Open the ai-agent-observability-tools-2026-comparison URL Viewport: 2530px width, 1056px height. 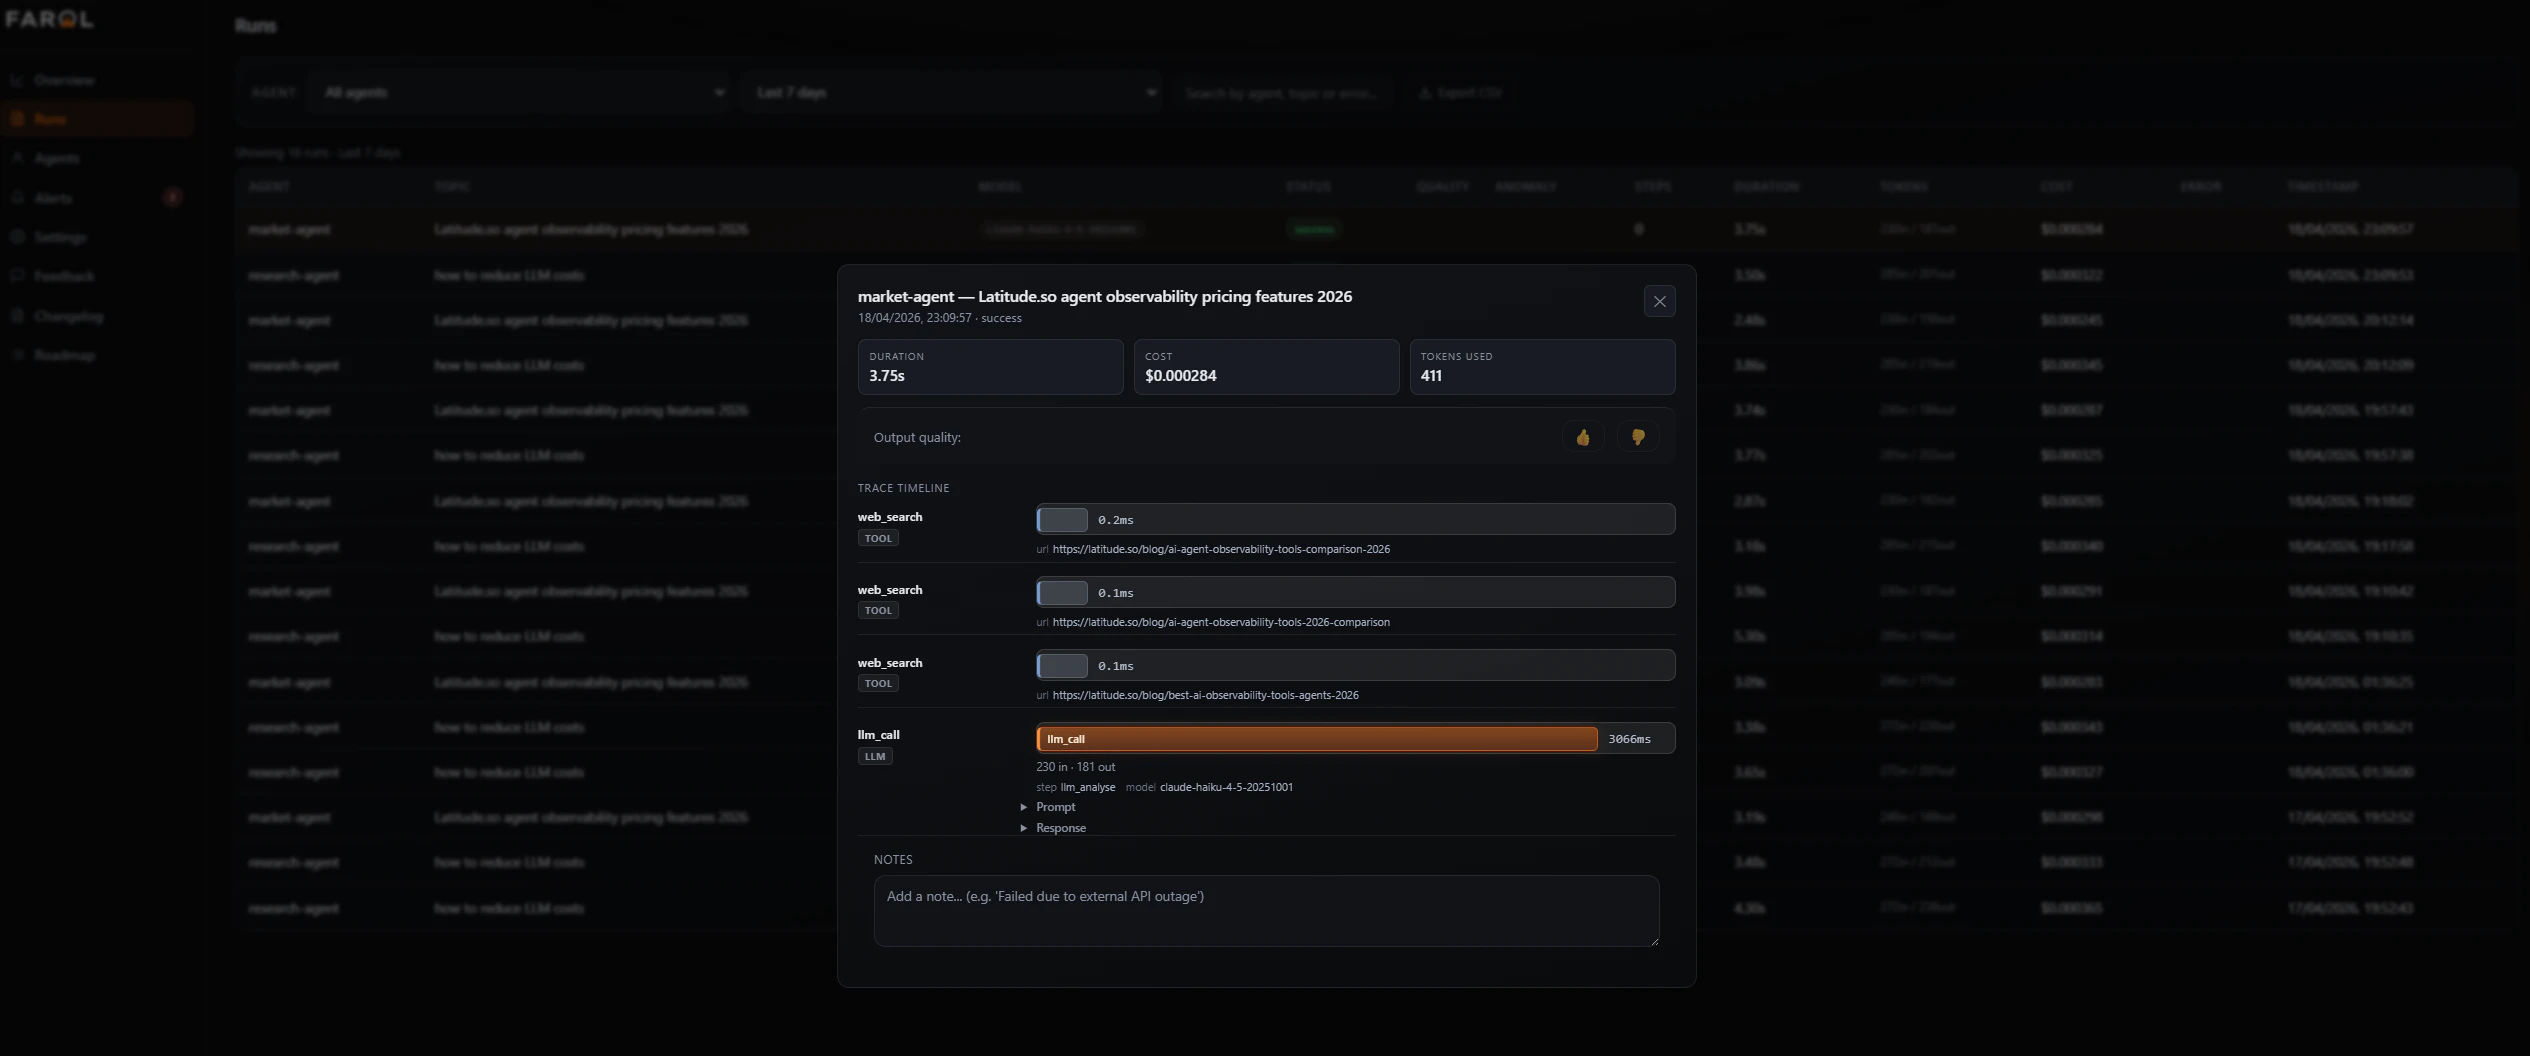(x=1221, y=622)
